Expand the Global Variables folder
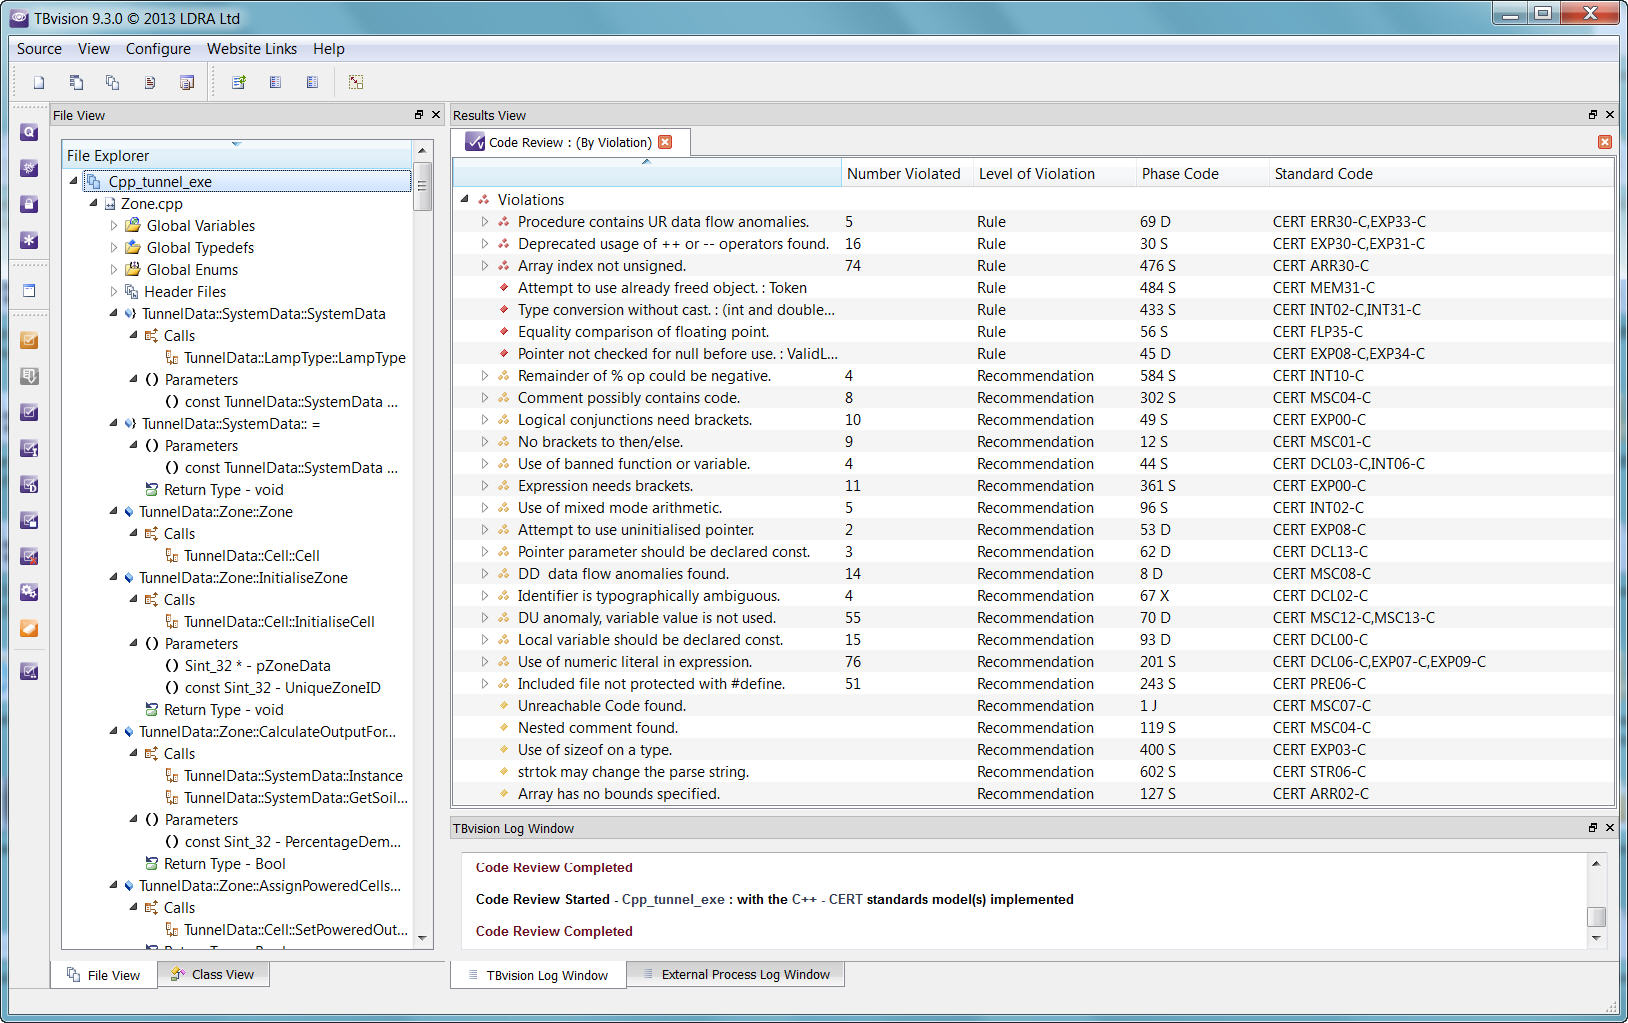Viewport: 1628px width, 1023px height. [113, 226]
